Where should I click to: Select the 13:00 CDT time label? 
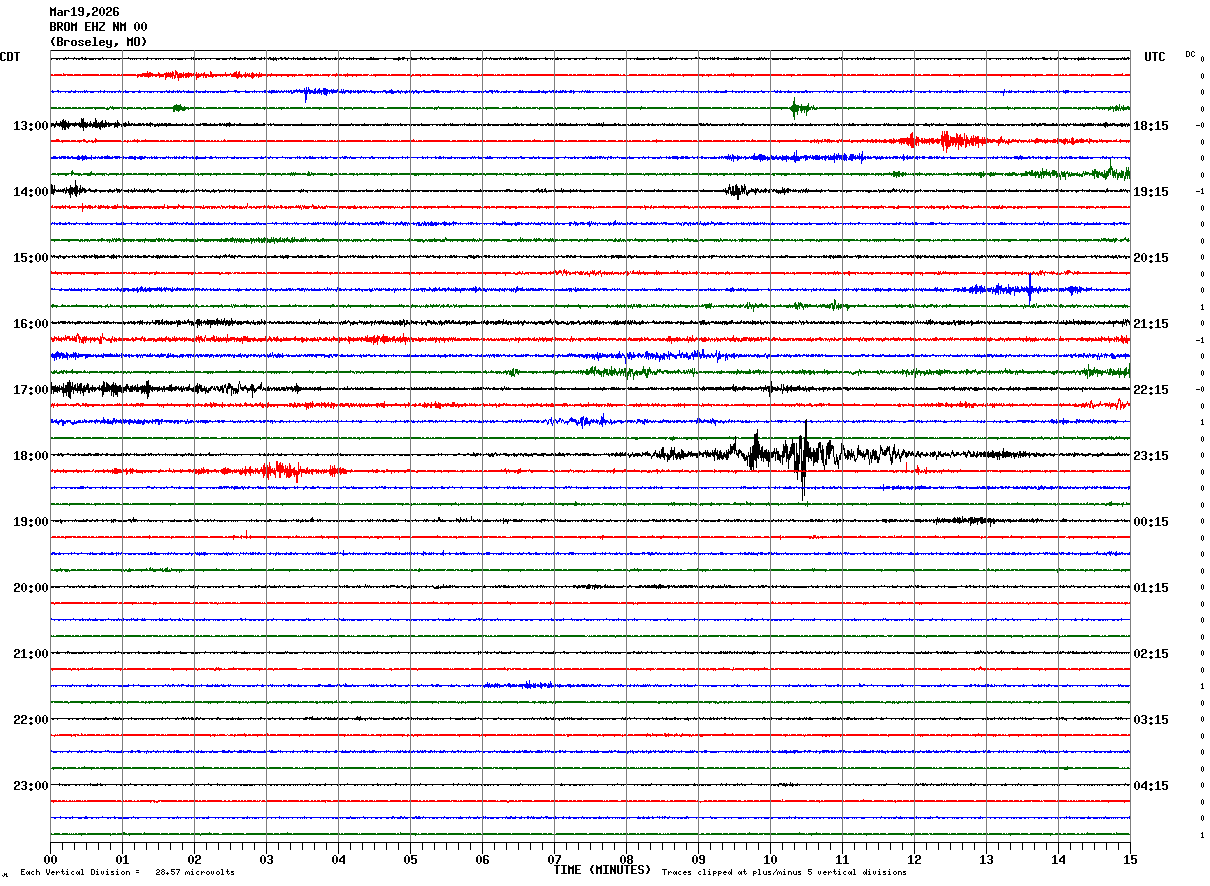tap(30, 126)
